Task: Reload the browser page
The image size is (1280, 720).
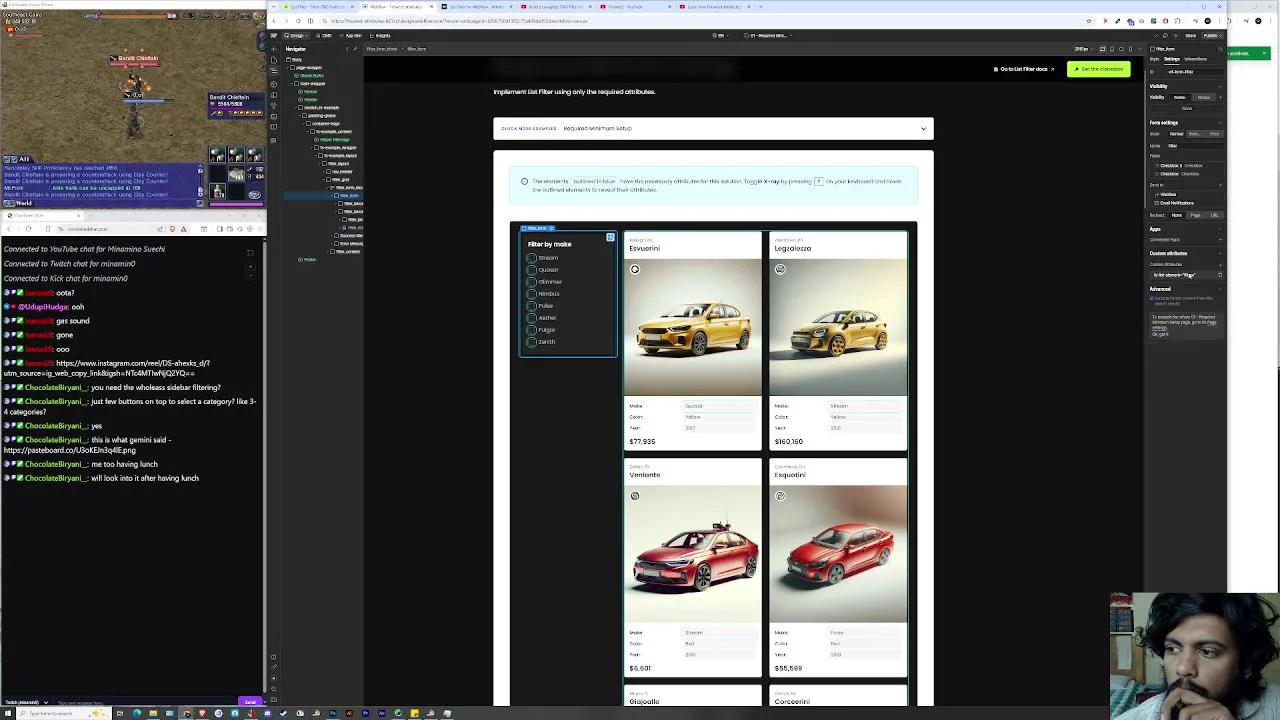Action: [298, 21]
